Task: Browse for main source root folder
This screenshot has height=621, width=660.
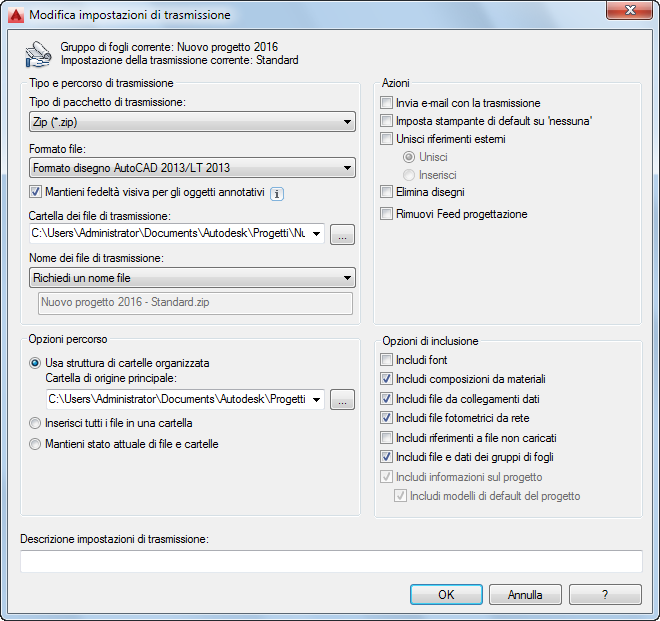Action: click(x=343, y=400)
